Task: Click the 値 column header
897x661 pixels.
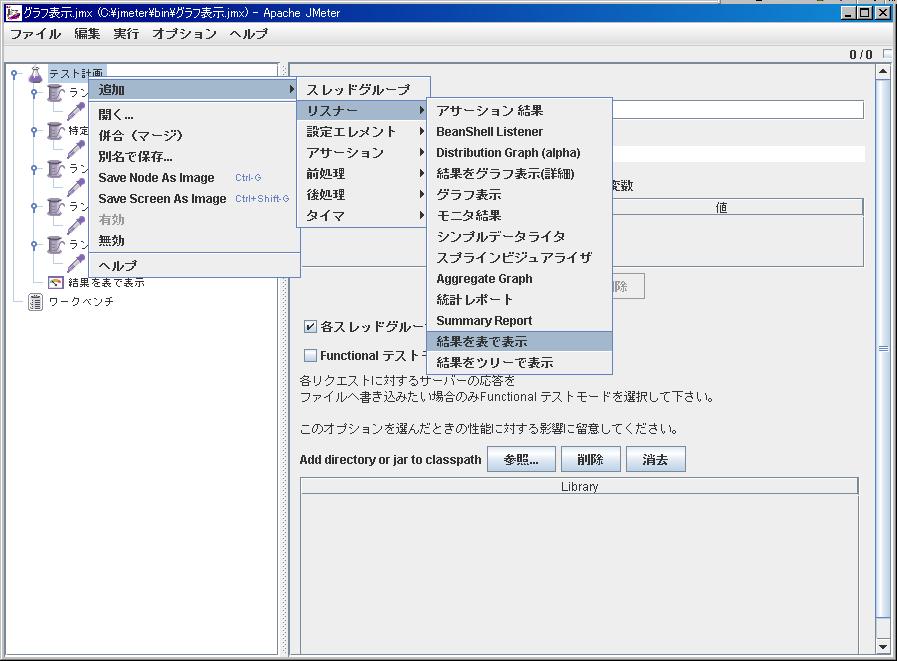Action: (721, 207)
